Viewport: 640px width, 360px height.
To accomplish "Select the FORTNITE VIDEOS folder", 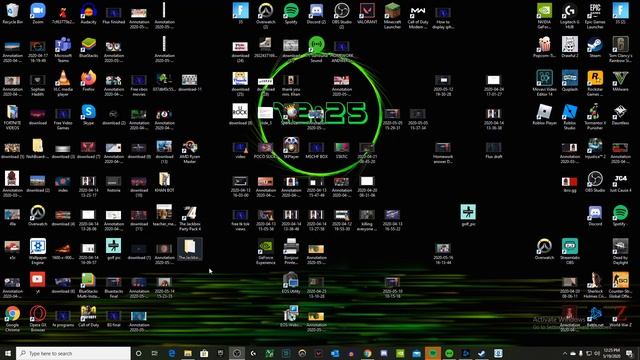I will (x=12, y=117).
